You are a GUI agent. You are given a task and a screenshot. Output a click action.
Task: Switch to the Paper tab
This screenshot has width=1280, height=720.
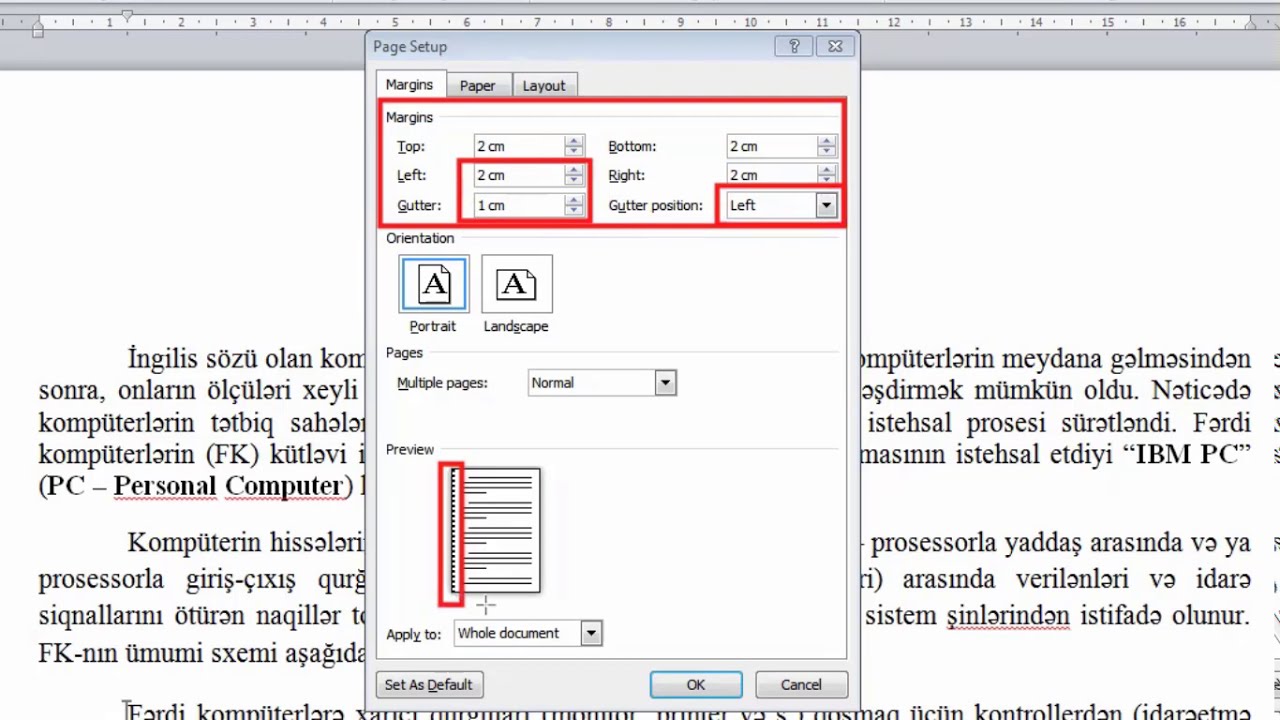[x=477, y=86]
